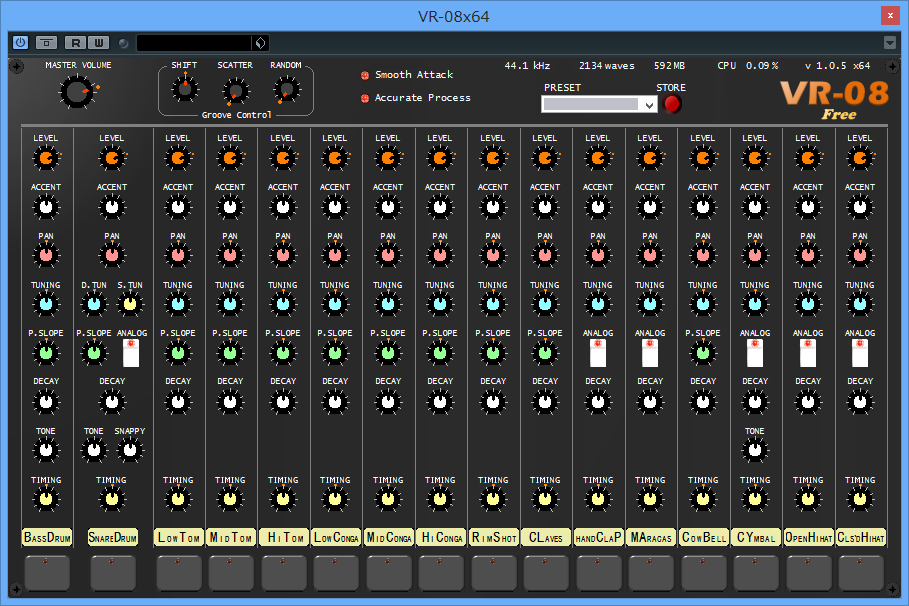This screenshot has height=606, width=909.
Task: Click the R read automation button
Action: (x=75, y=42)
